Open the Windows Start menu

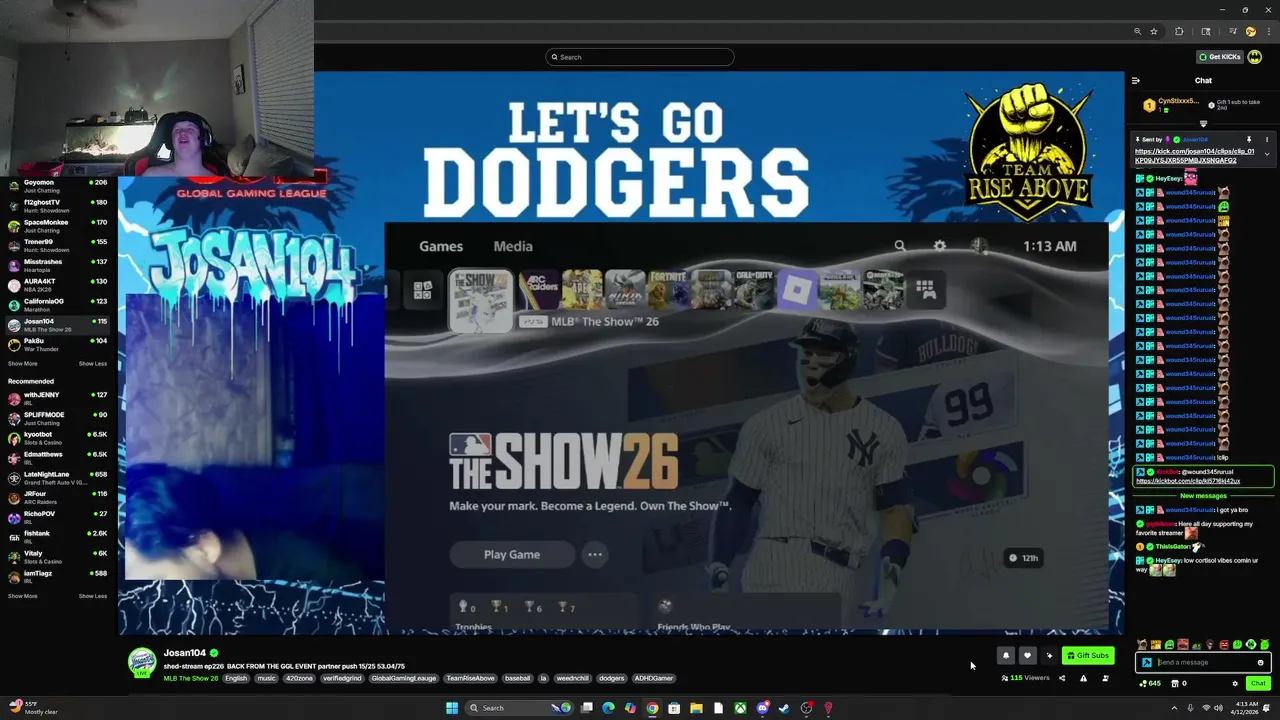tap(452, 708)
